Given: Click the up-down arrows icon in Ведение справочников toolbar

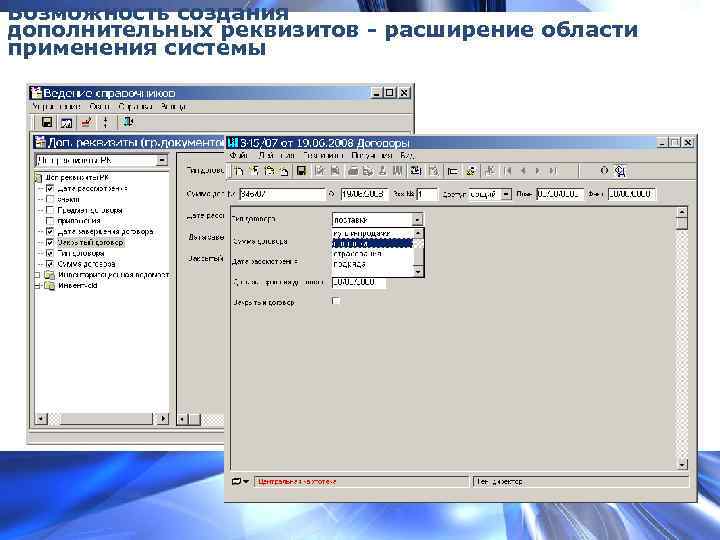Looking at the screenshot, I should 106,122.
